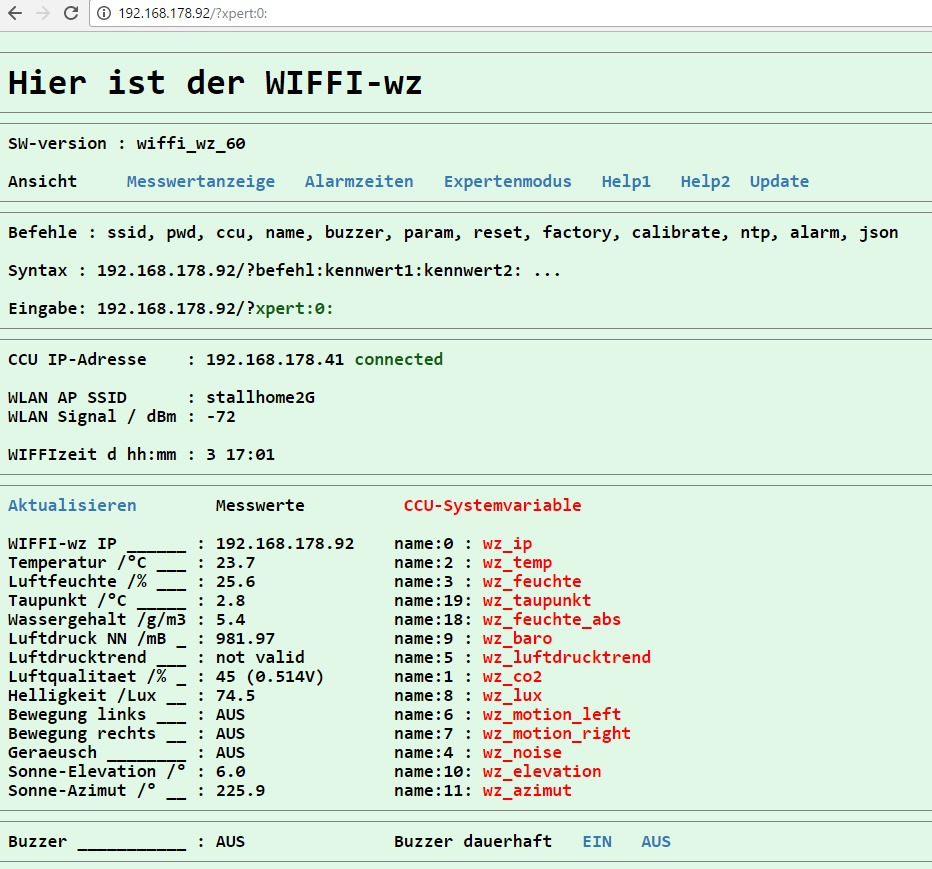Click the Update link
This screenshot has height=869, width=932.
tap(779, 181)
